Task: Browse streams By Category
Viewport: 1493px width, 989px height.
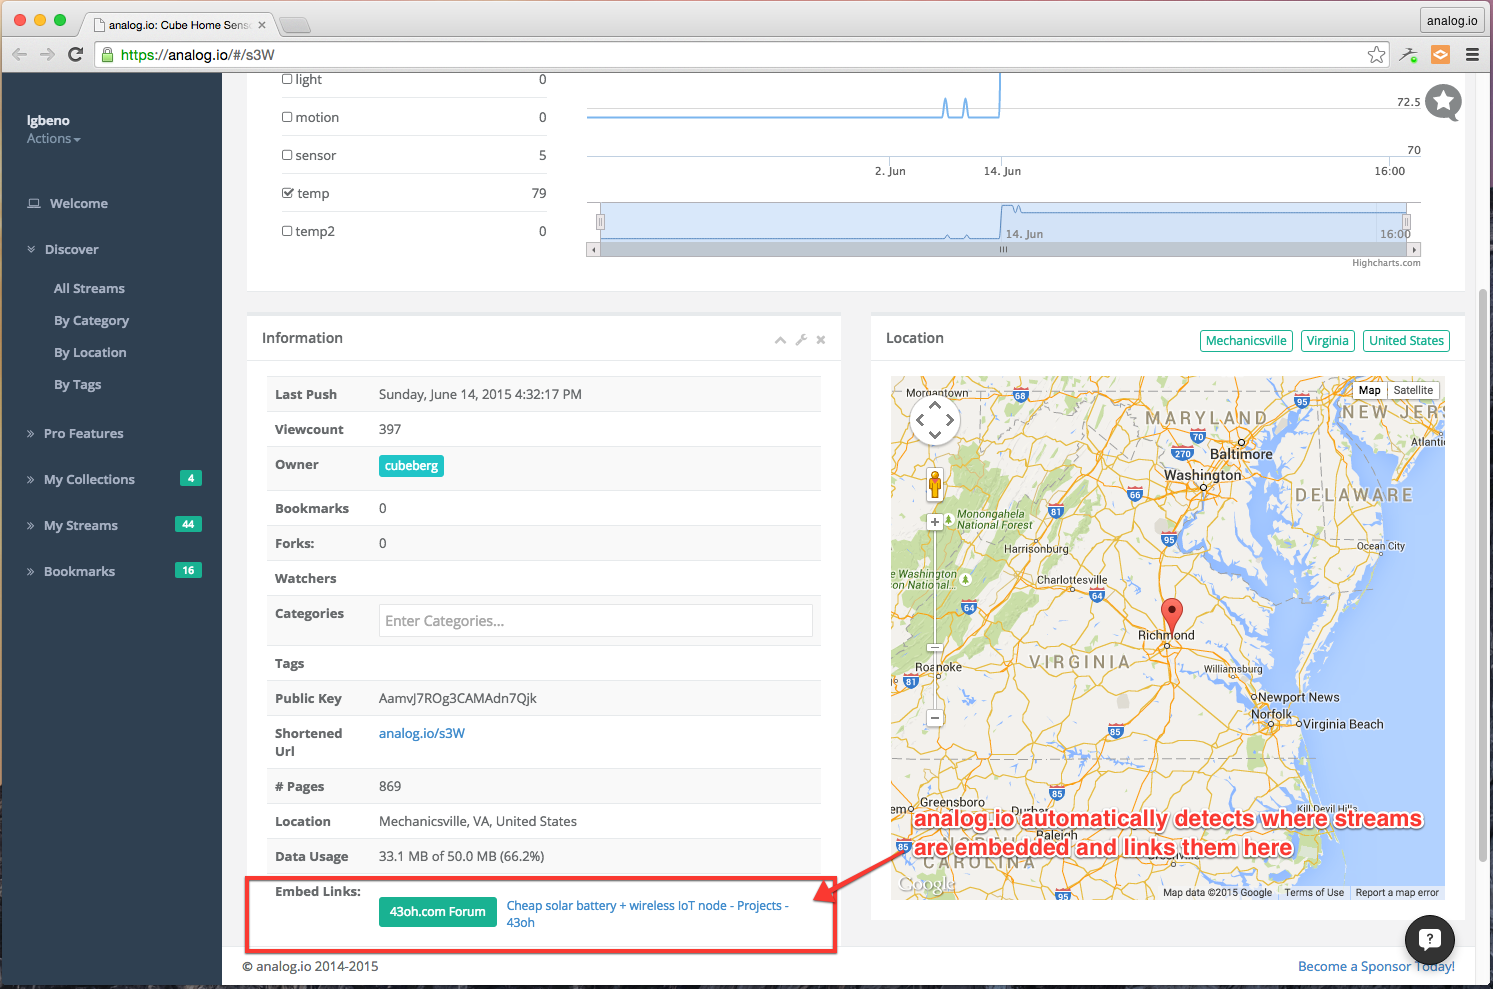Action: coord(91,320)
